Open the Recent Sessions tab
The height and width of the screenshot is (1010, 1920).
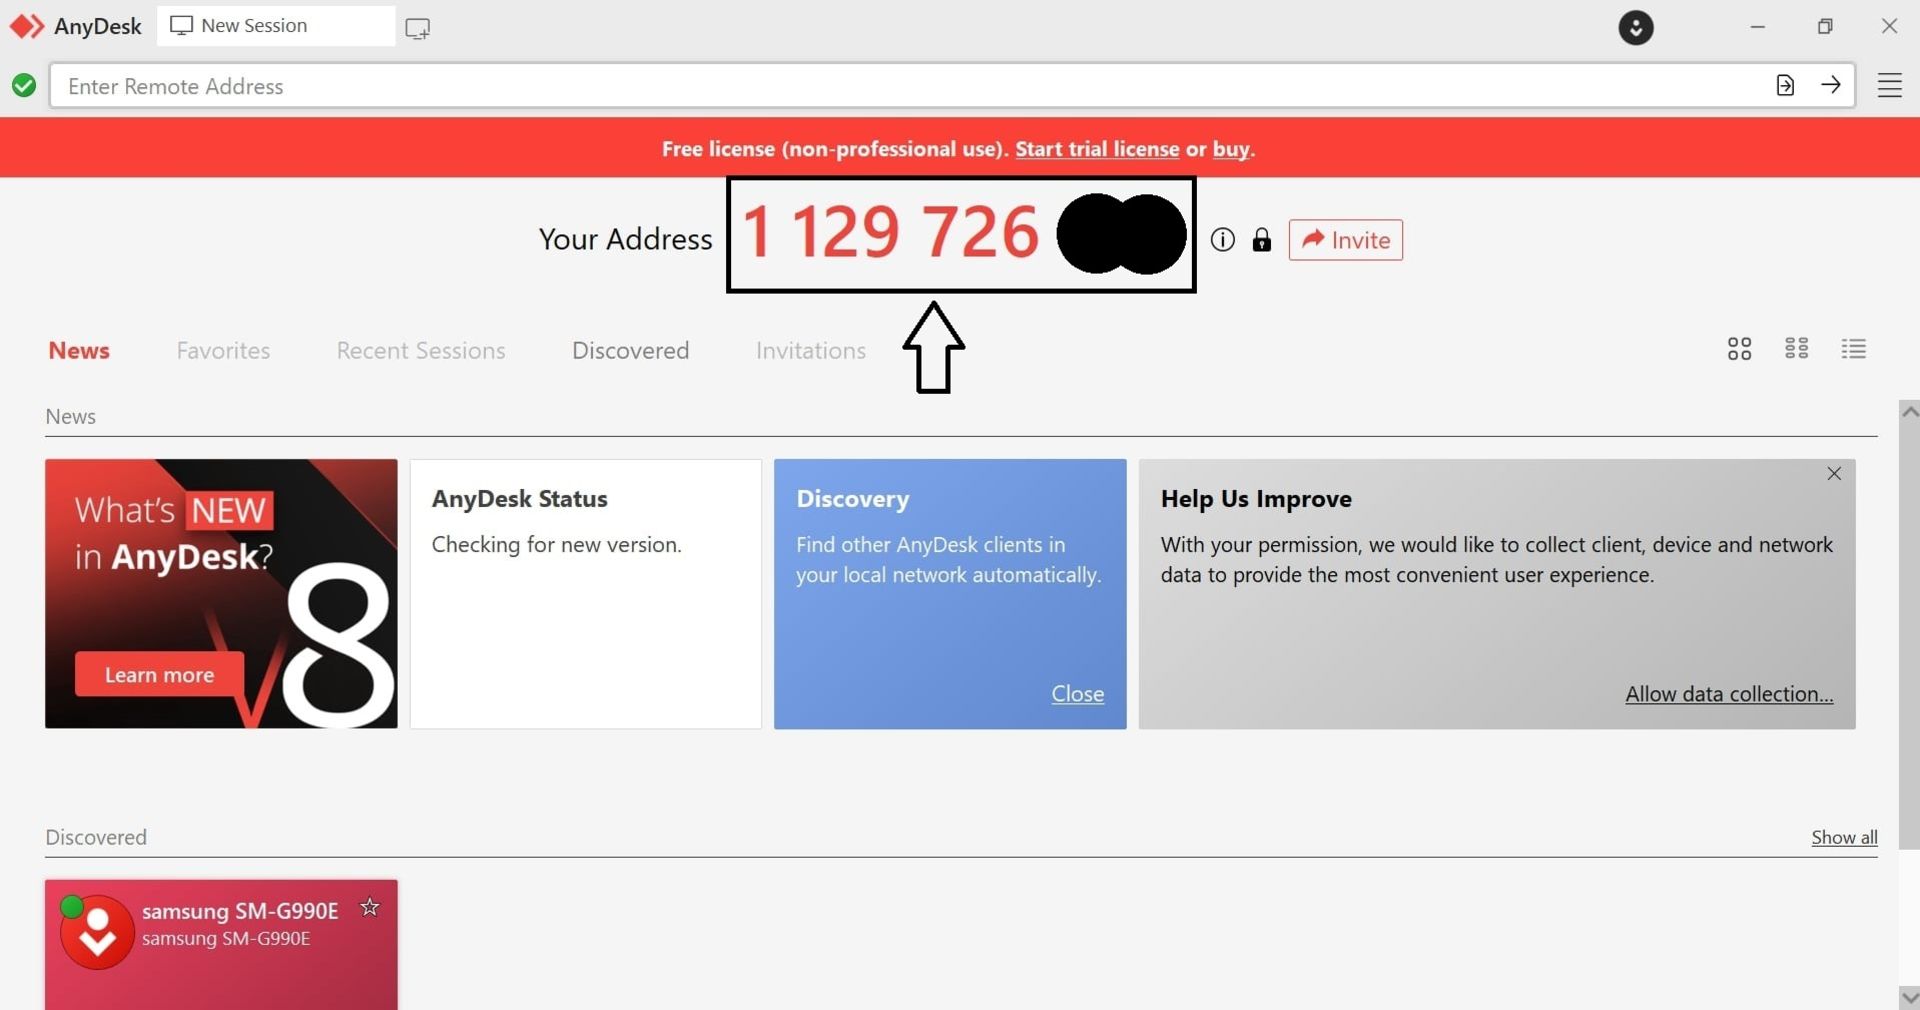tap(421, 351)
